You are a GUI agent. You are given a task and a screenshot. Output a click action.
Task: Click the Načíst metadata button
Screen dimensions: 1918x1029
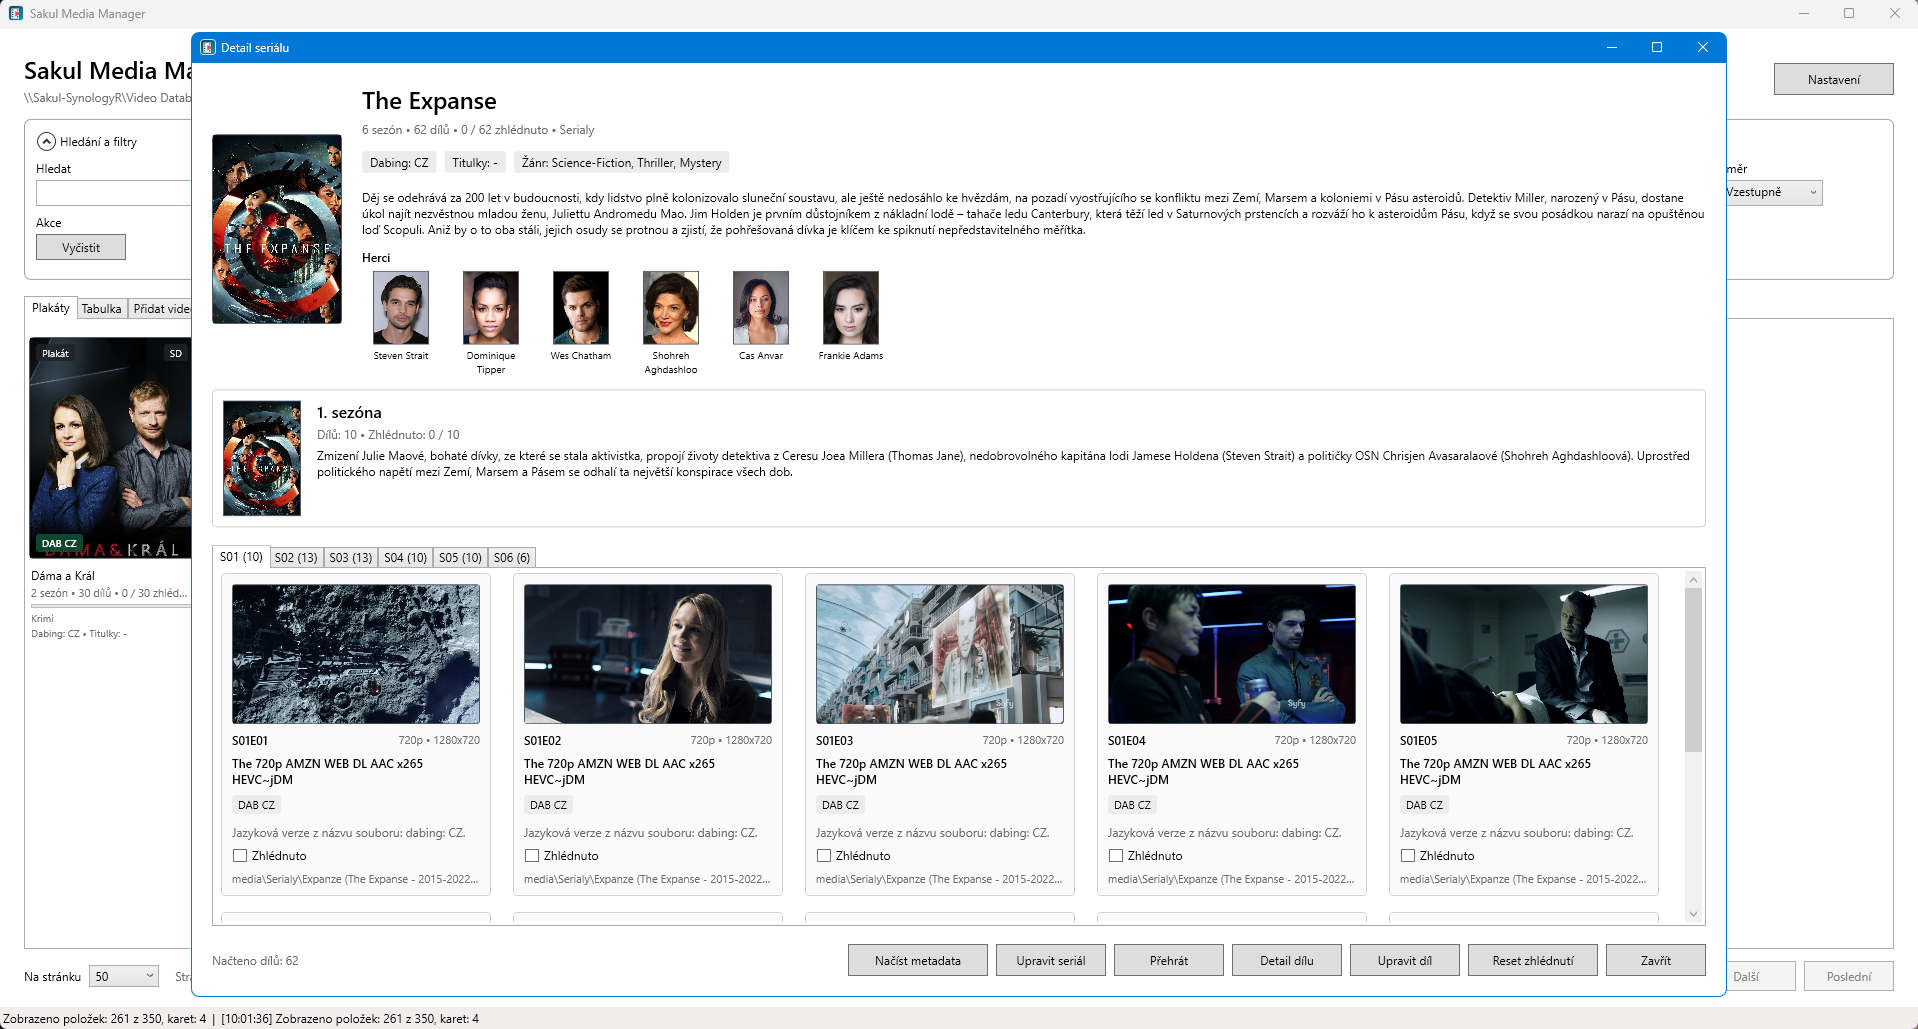point(918,961)
